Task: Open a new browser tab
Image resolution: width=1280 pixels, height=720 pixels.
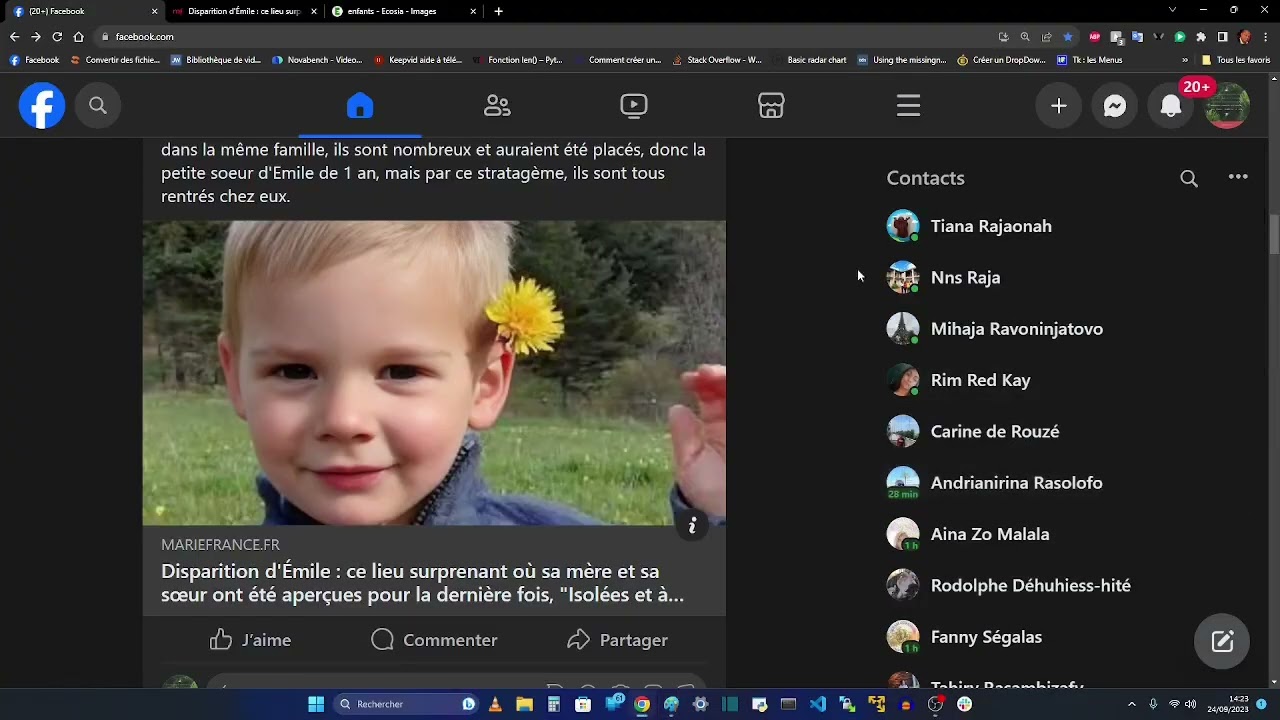Action: point(499,11)
